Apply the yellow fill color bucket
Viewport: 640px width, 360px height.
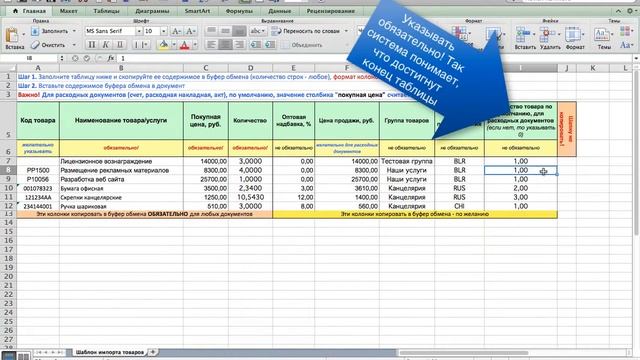coord(164,45)
